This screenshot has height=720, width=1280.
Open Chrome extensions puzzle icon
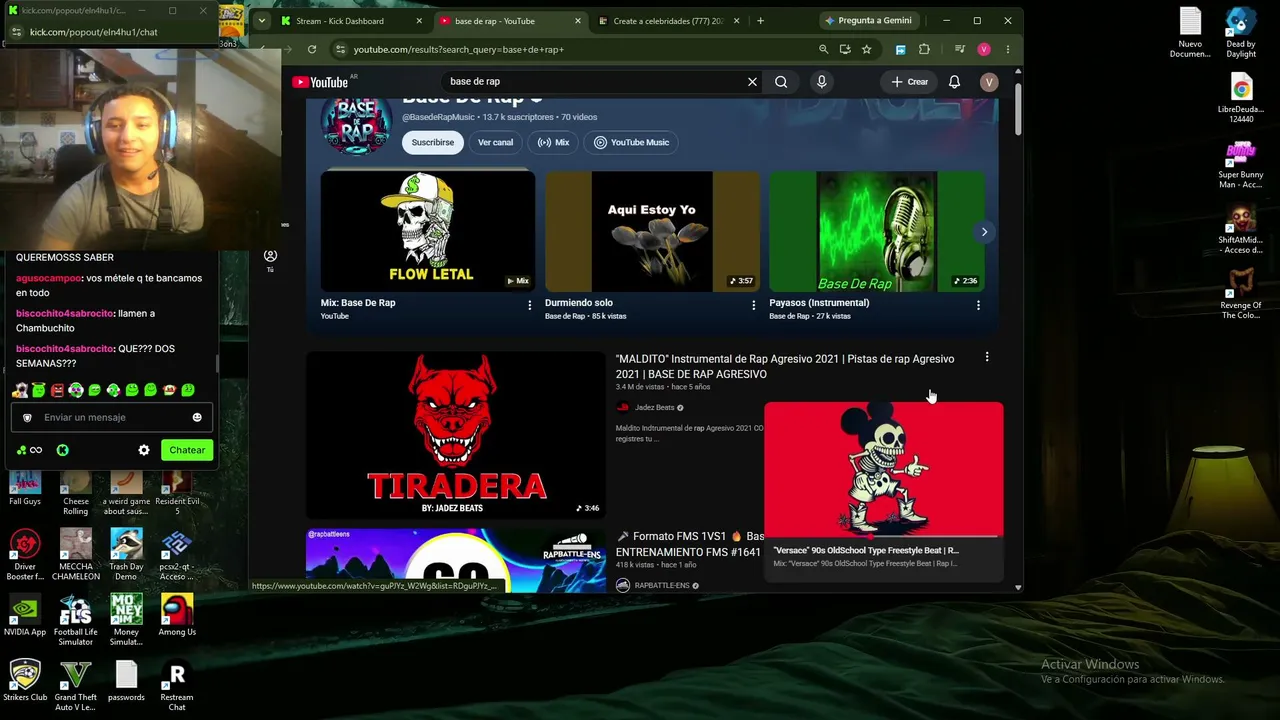[x=924, y=49]
